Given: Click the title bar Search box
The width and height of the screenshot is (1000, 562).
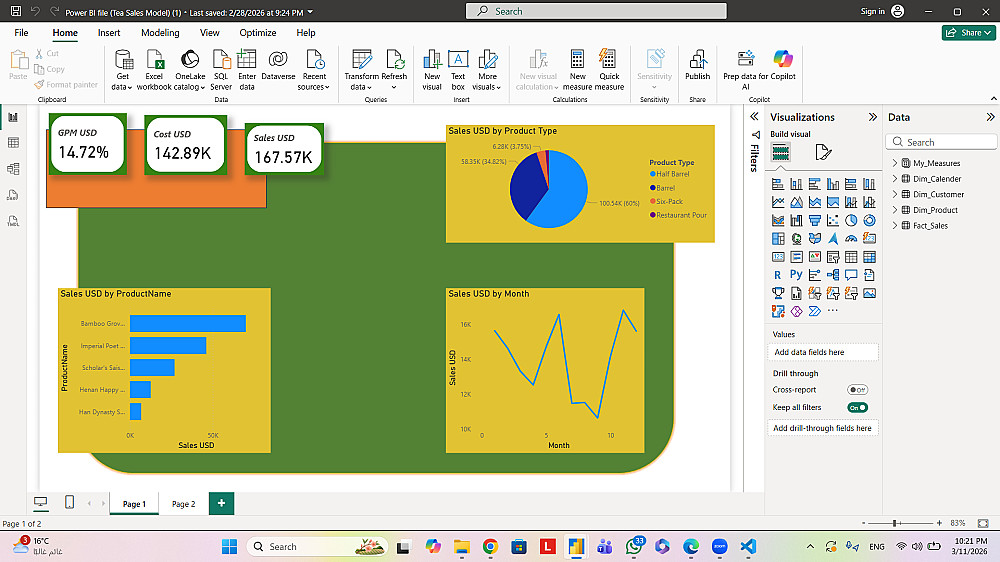Looking at the screenshot, I should coord(596,11).
